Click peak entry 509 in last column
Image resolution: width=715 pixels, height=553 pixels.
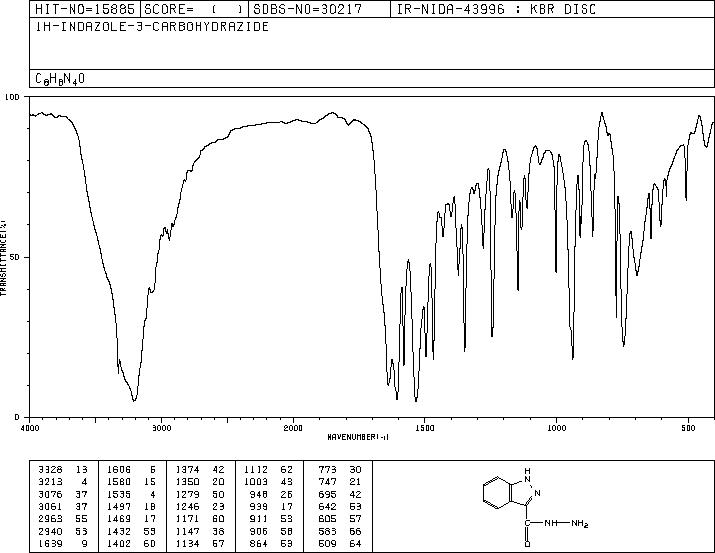340,543
